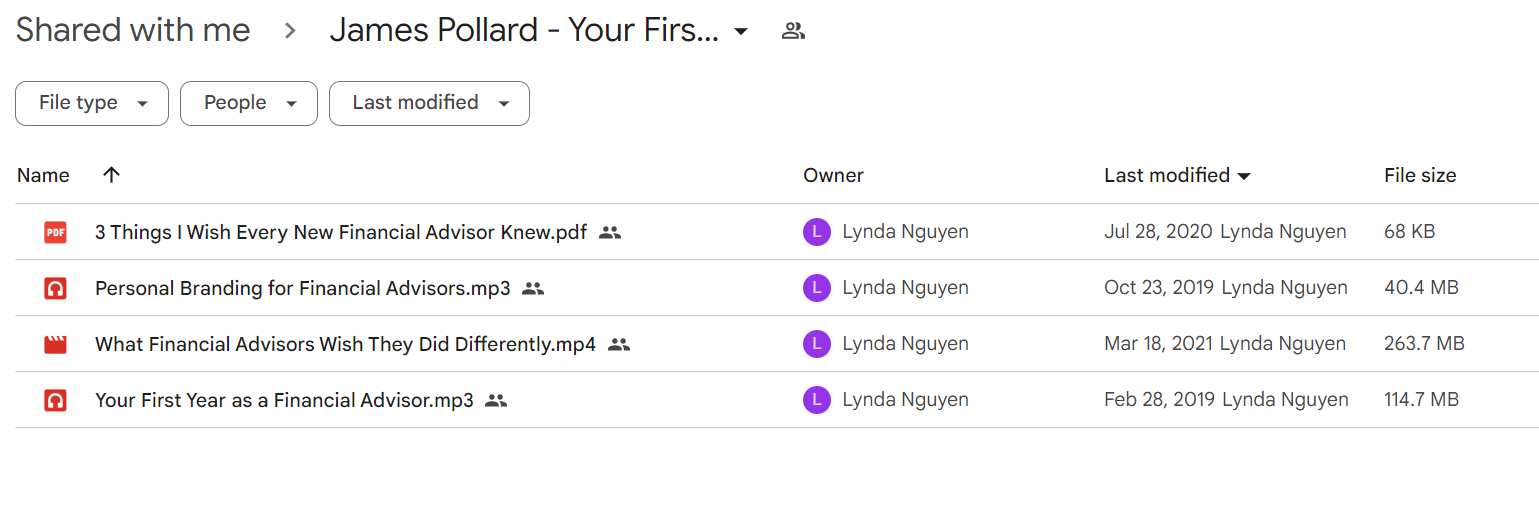Open the File type filter dropdown
The width and height of the screenshot is (1539, 528).
tap(92, 103)
